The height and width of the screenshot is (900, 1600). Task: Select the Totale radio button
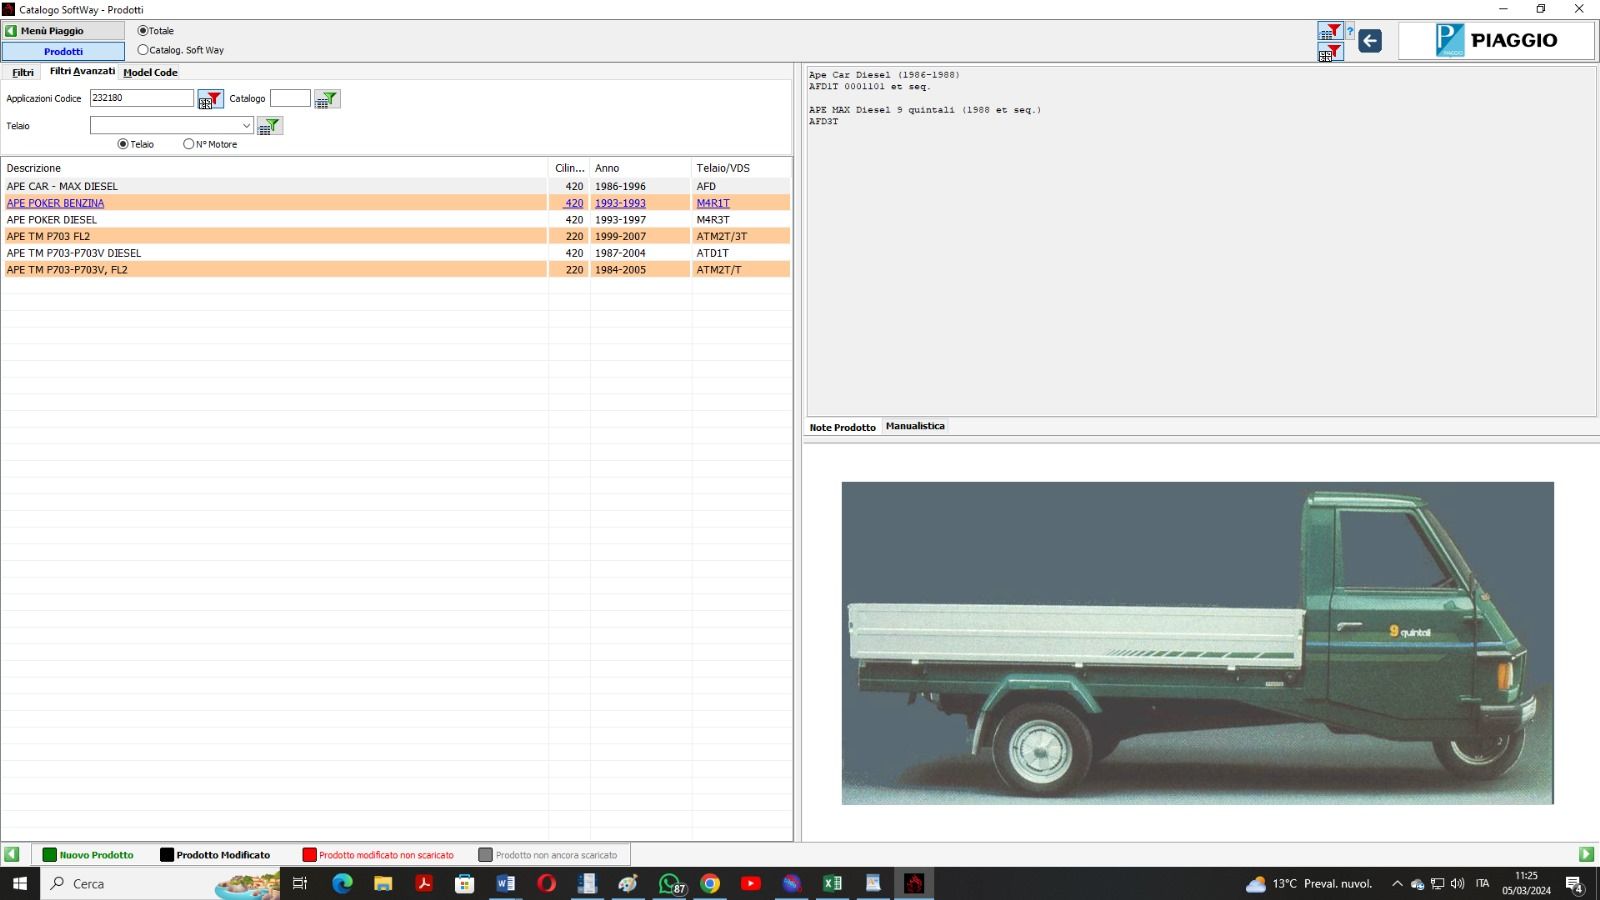point(143,31)
